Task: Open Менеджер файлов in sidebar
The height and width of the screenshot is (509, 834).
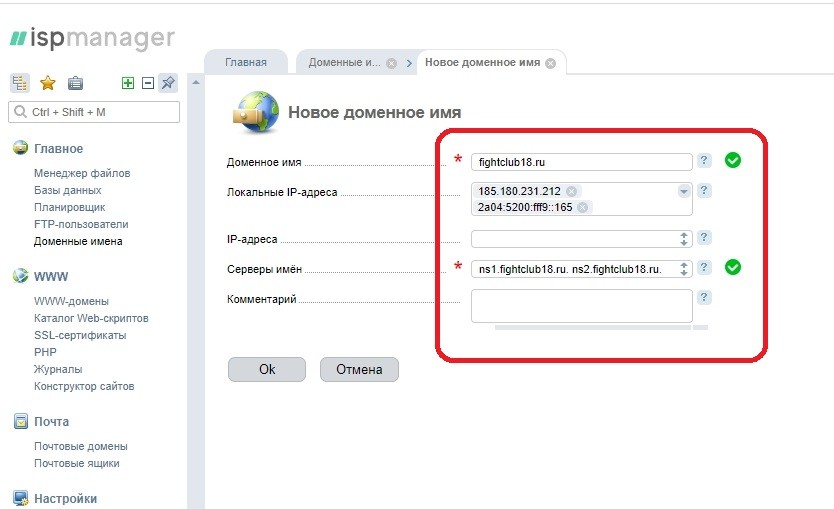Action: pos(82,173)
